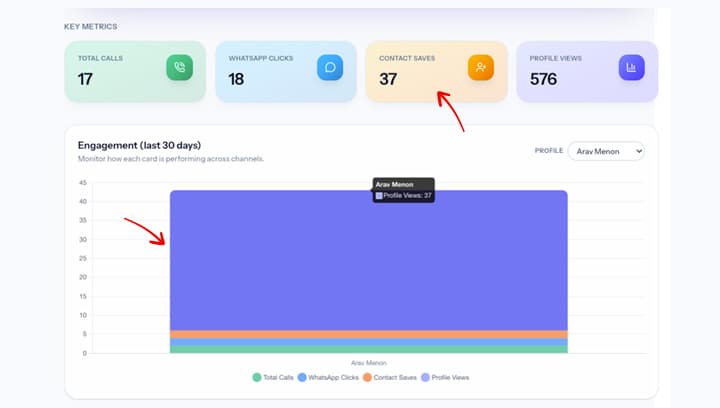Click the 576 profile views value
720x408 pixels.
543,79
